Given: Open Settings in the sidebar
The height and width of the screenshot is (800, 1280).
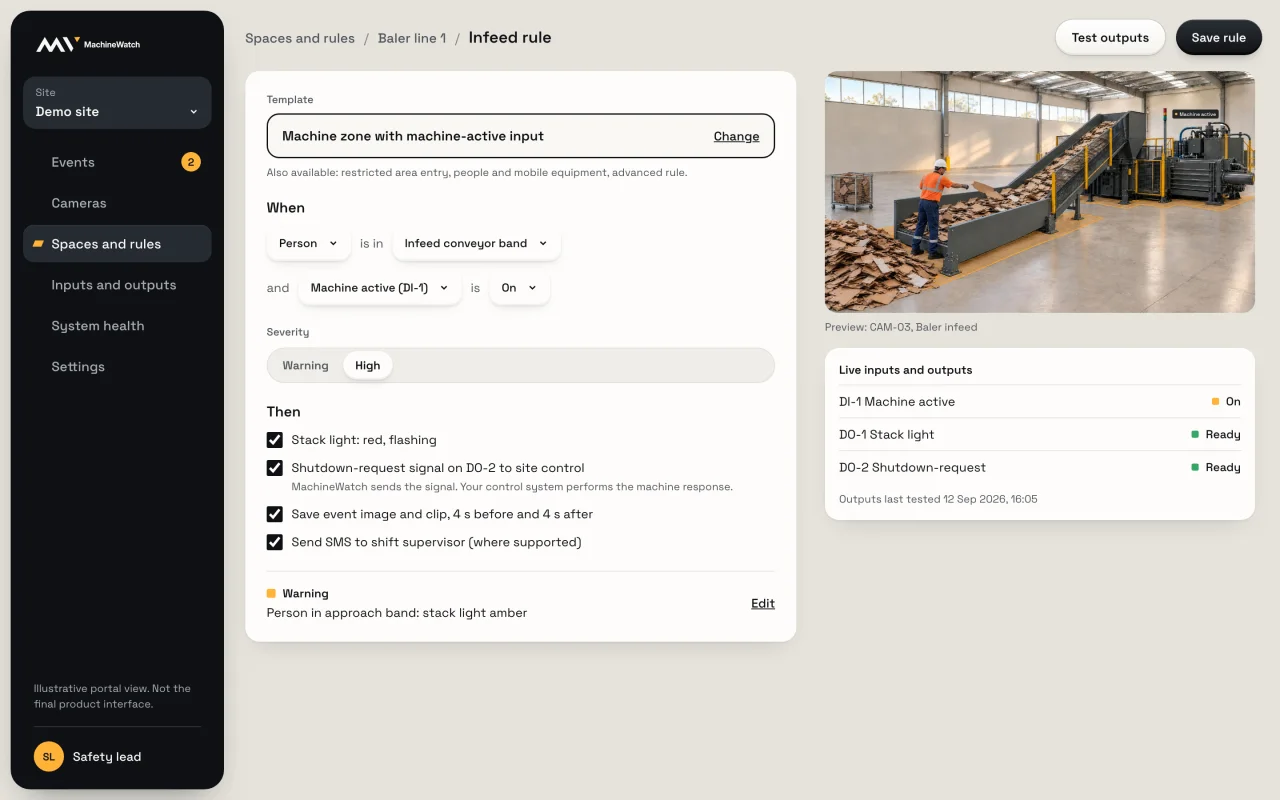Looking at the screenshot, I should 117,367.
